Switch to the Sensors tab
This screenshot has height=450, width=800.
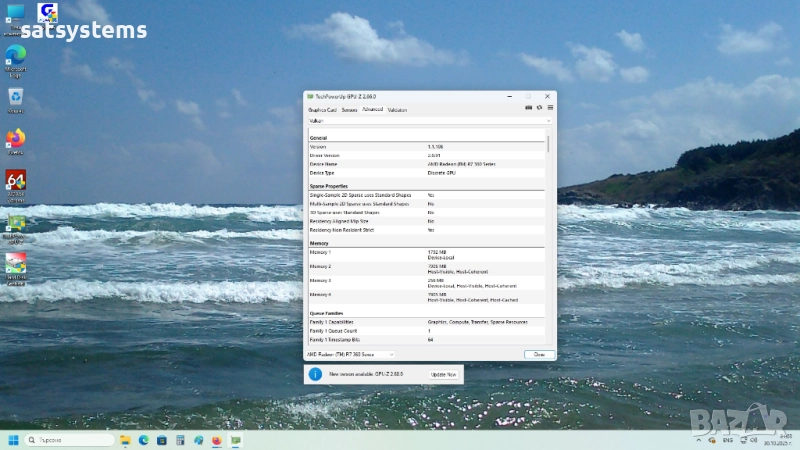pos(349,109)
